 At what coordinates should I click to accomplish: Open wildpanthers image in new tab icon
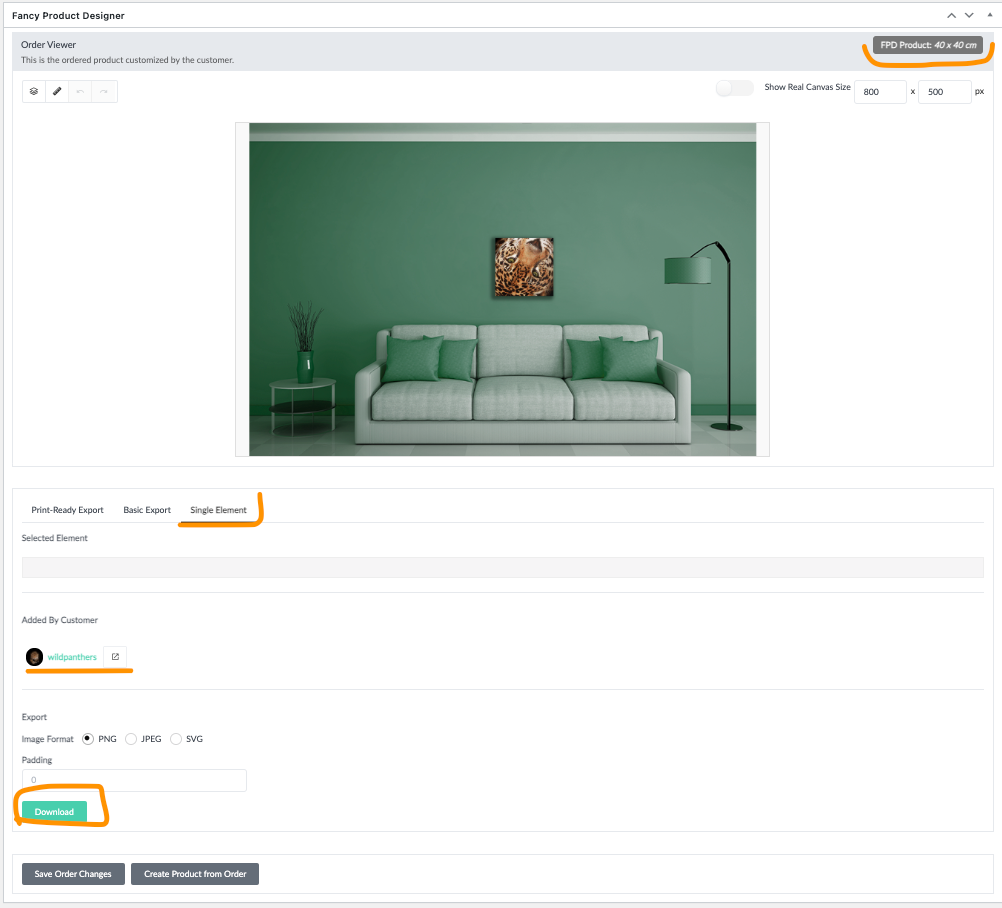[x=115, y=657]
